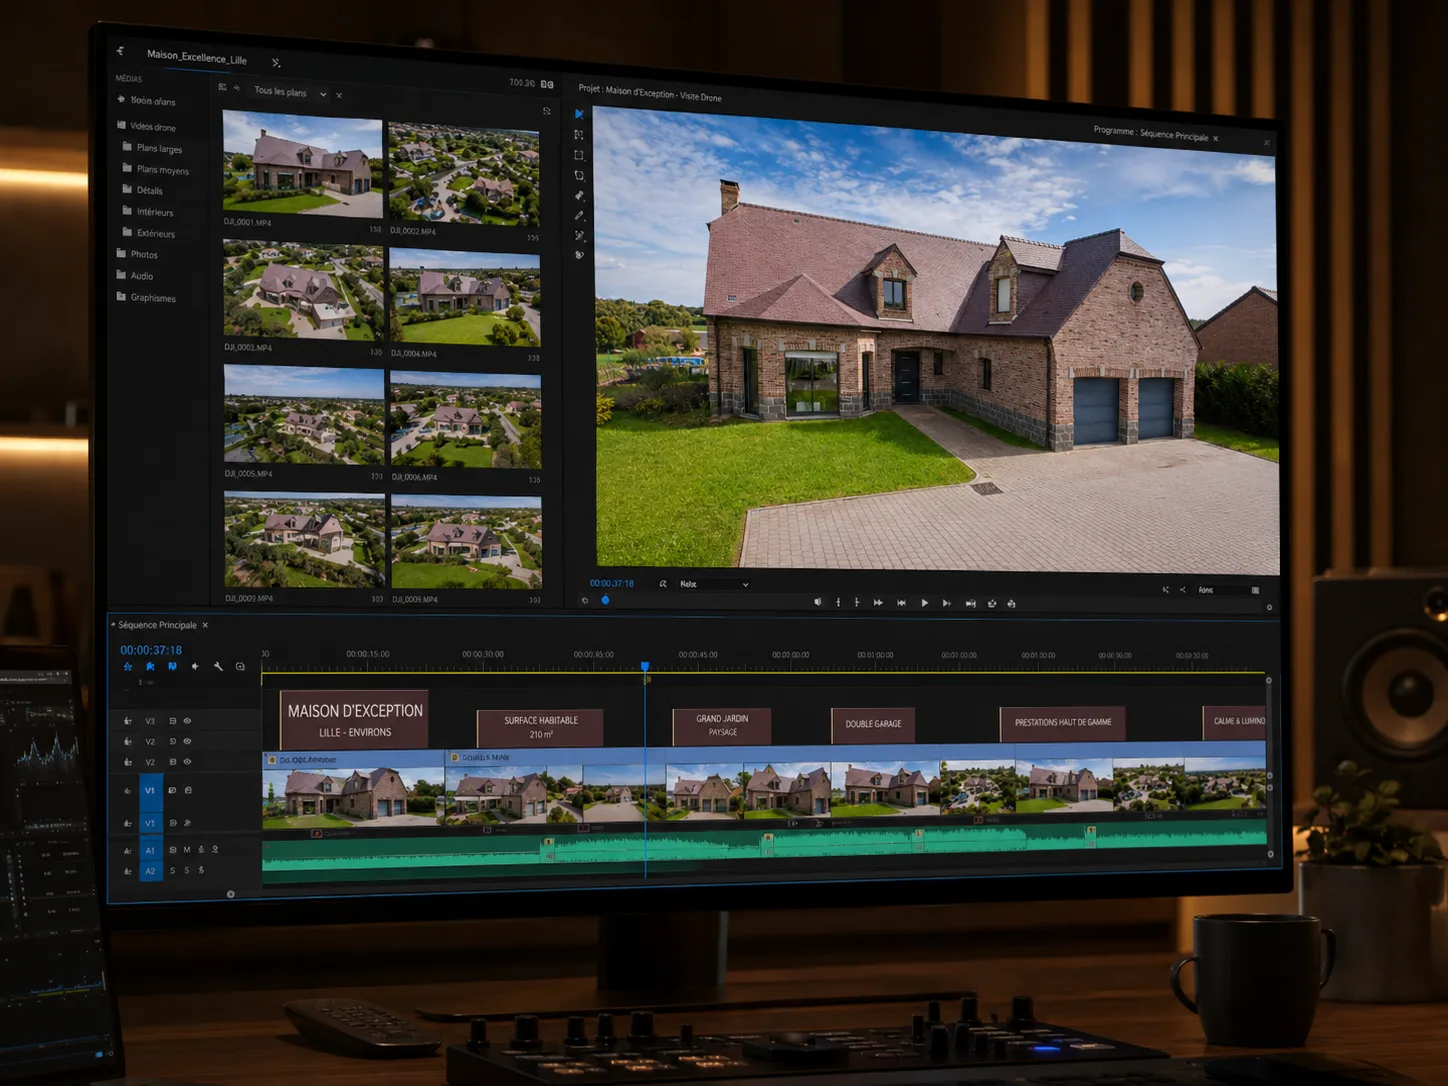
Task: Click the monitor scrub bar blue handle
Action: (x=605, y=600)
